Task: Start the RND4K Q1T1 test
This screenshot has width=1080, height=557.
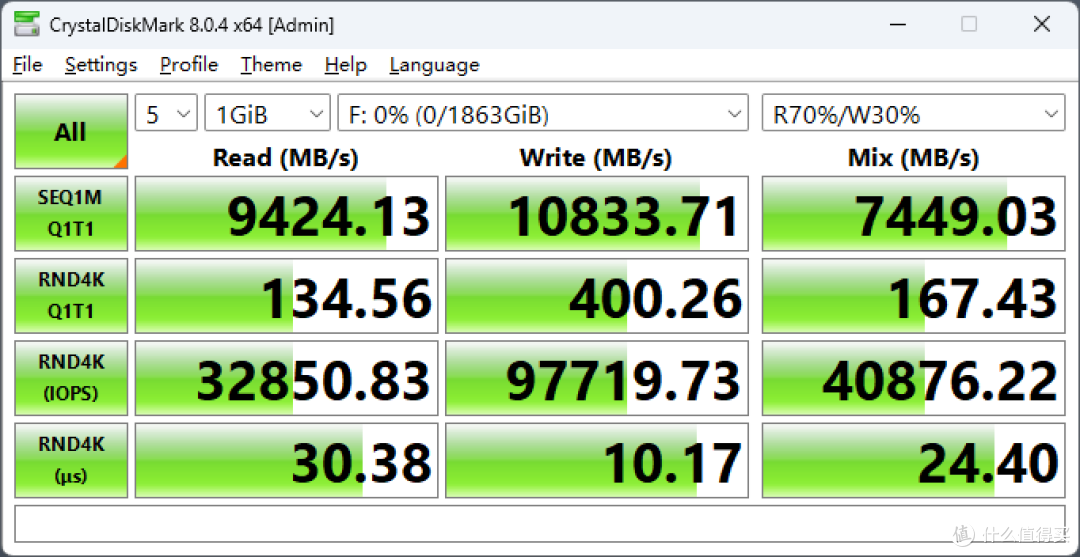Action: pyautogui.click(x=71, y=296)
